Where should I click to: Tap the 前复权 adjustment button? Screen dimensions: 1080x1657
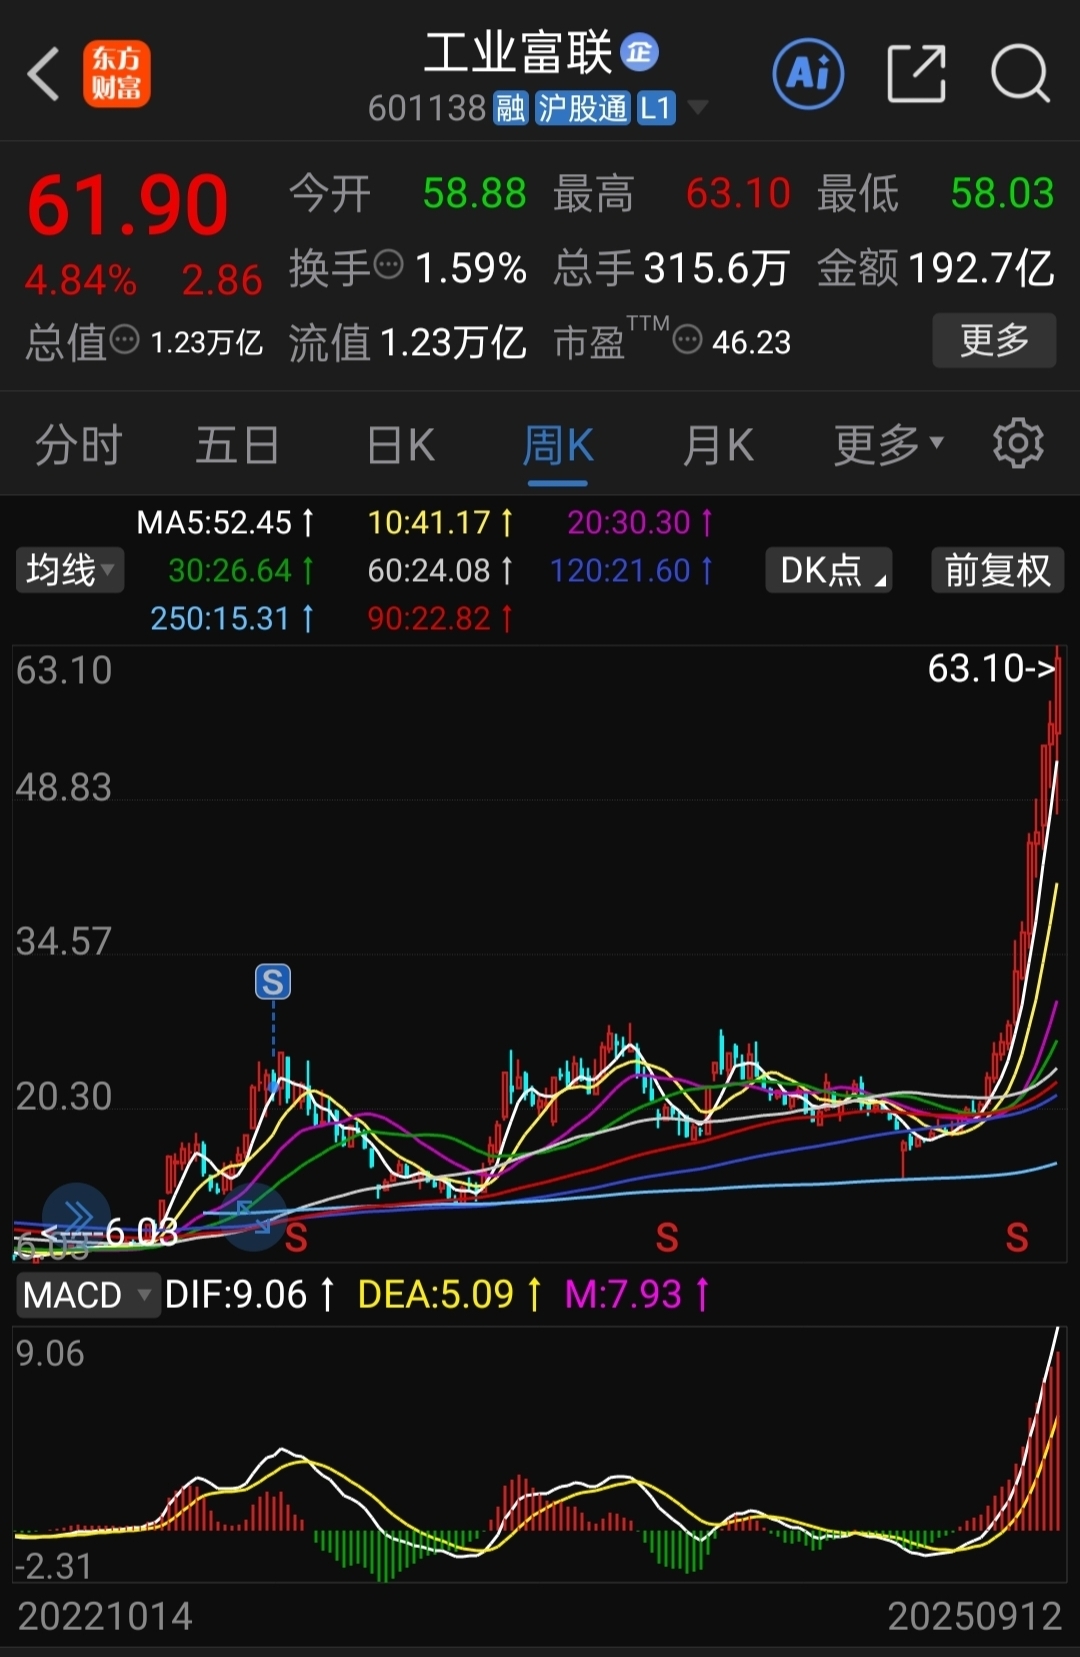point(997,570)
